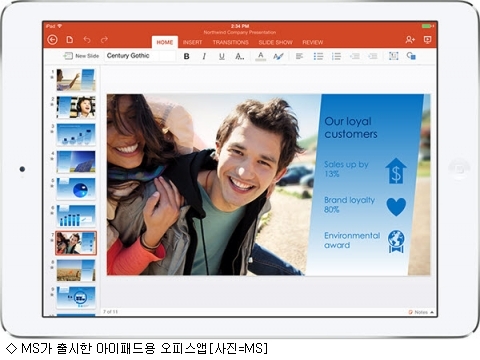Select slide 9 thumbnail
The image size is (480, 360).
coord(76,297)
